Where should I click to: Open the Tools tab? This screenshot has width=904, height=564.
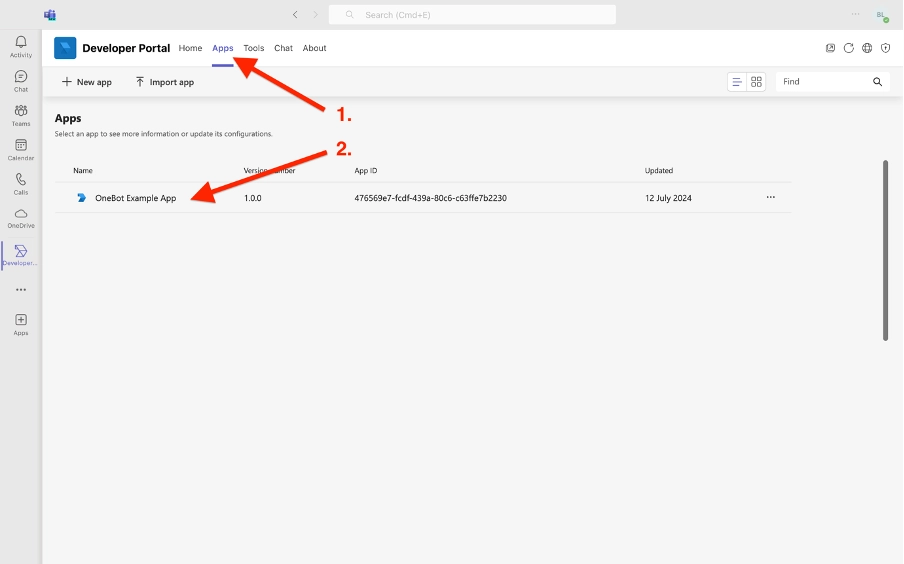[254, 48]
